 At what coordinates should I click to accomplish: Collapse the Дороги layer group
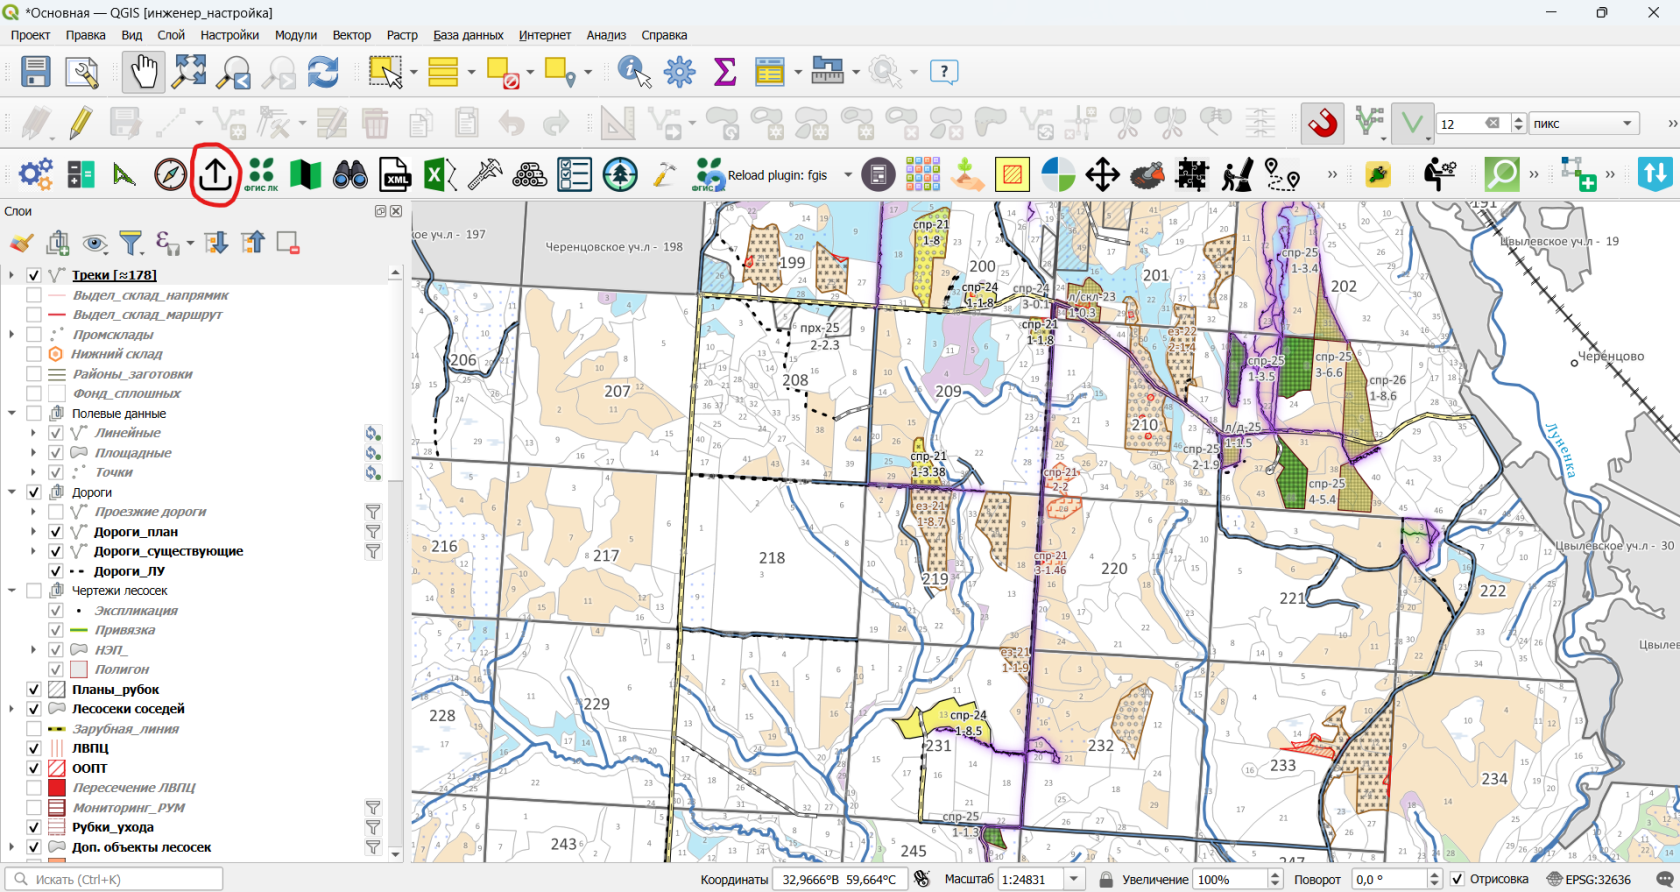coord(12,492)
